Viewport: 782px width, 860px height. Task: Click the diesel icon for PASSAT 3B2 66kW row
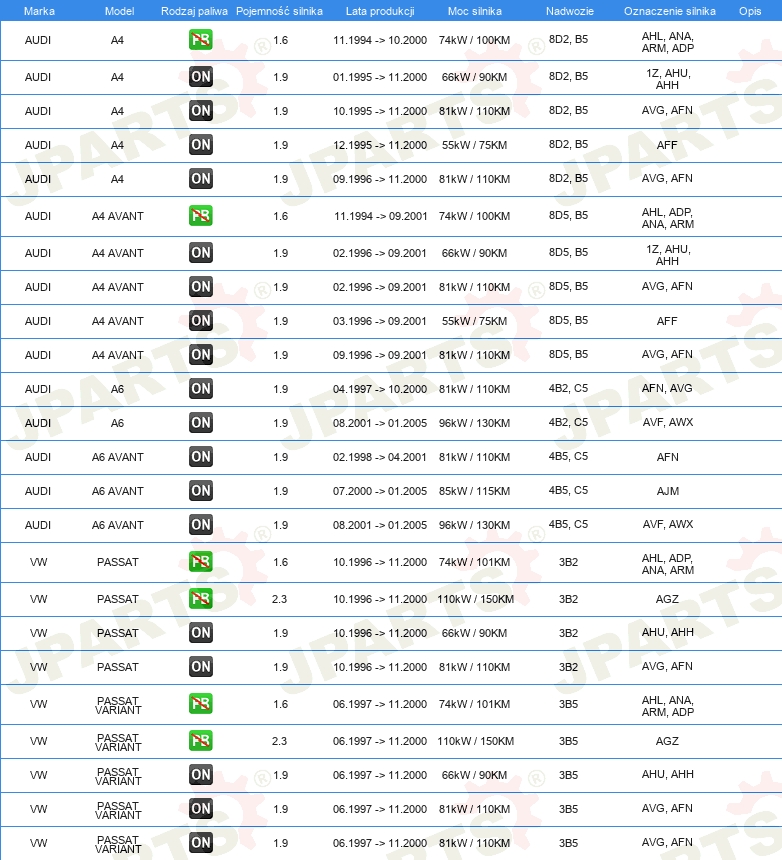tap(201, 633)
